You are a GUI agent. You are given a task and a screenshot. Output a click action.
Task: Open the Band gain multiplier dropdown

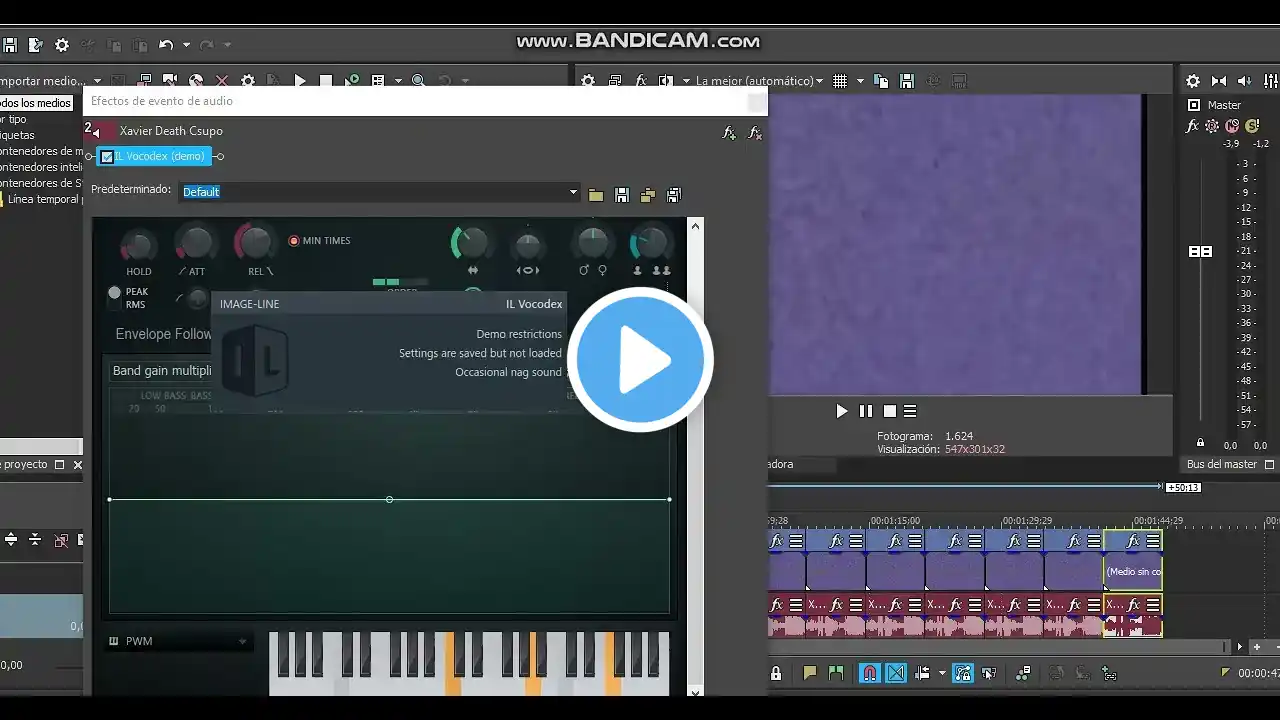click(162, 371)
